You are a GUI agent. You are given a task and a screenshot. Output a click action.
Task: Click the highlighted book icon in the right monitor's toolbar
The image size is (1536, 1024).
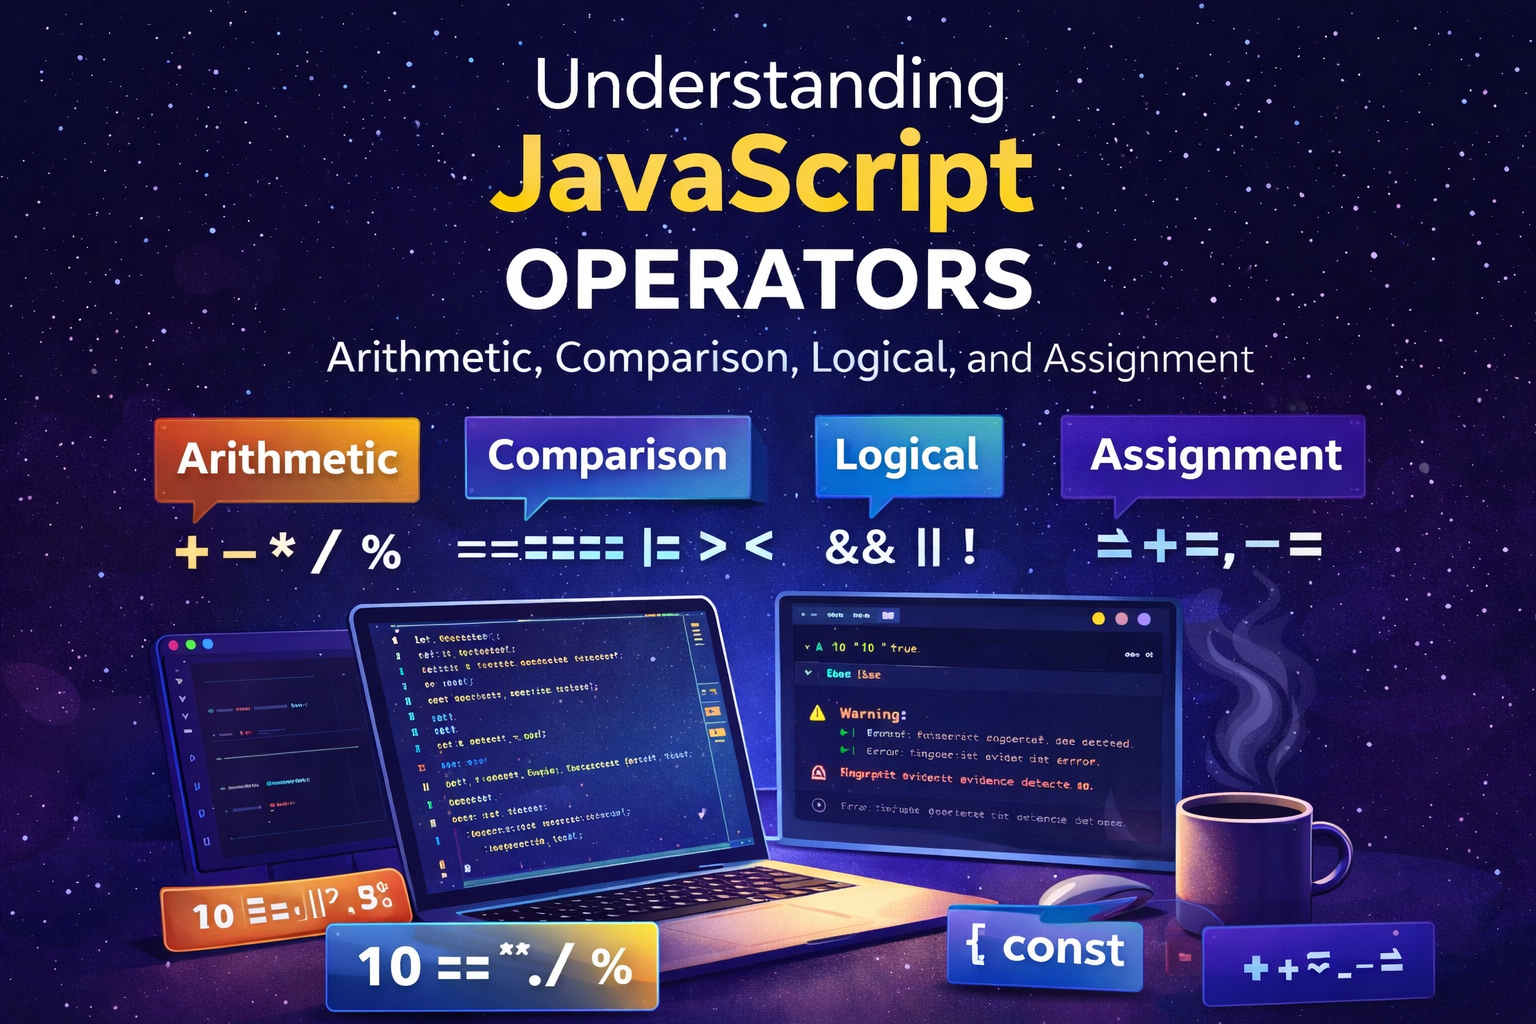click(x=889, y=615)
